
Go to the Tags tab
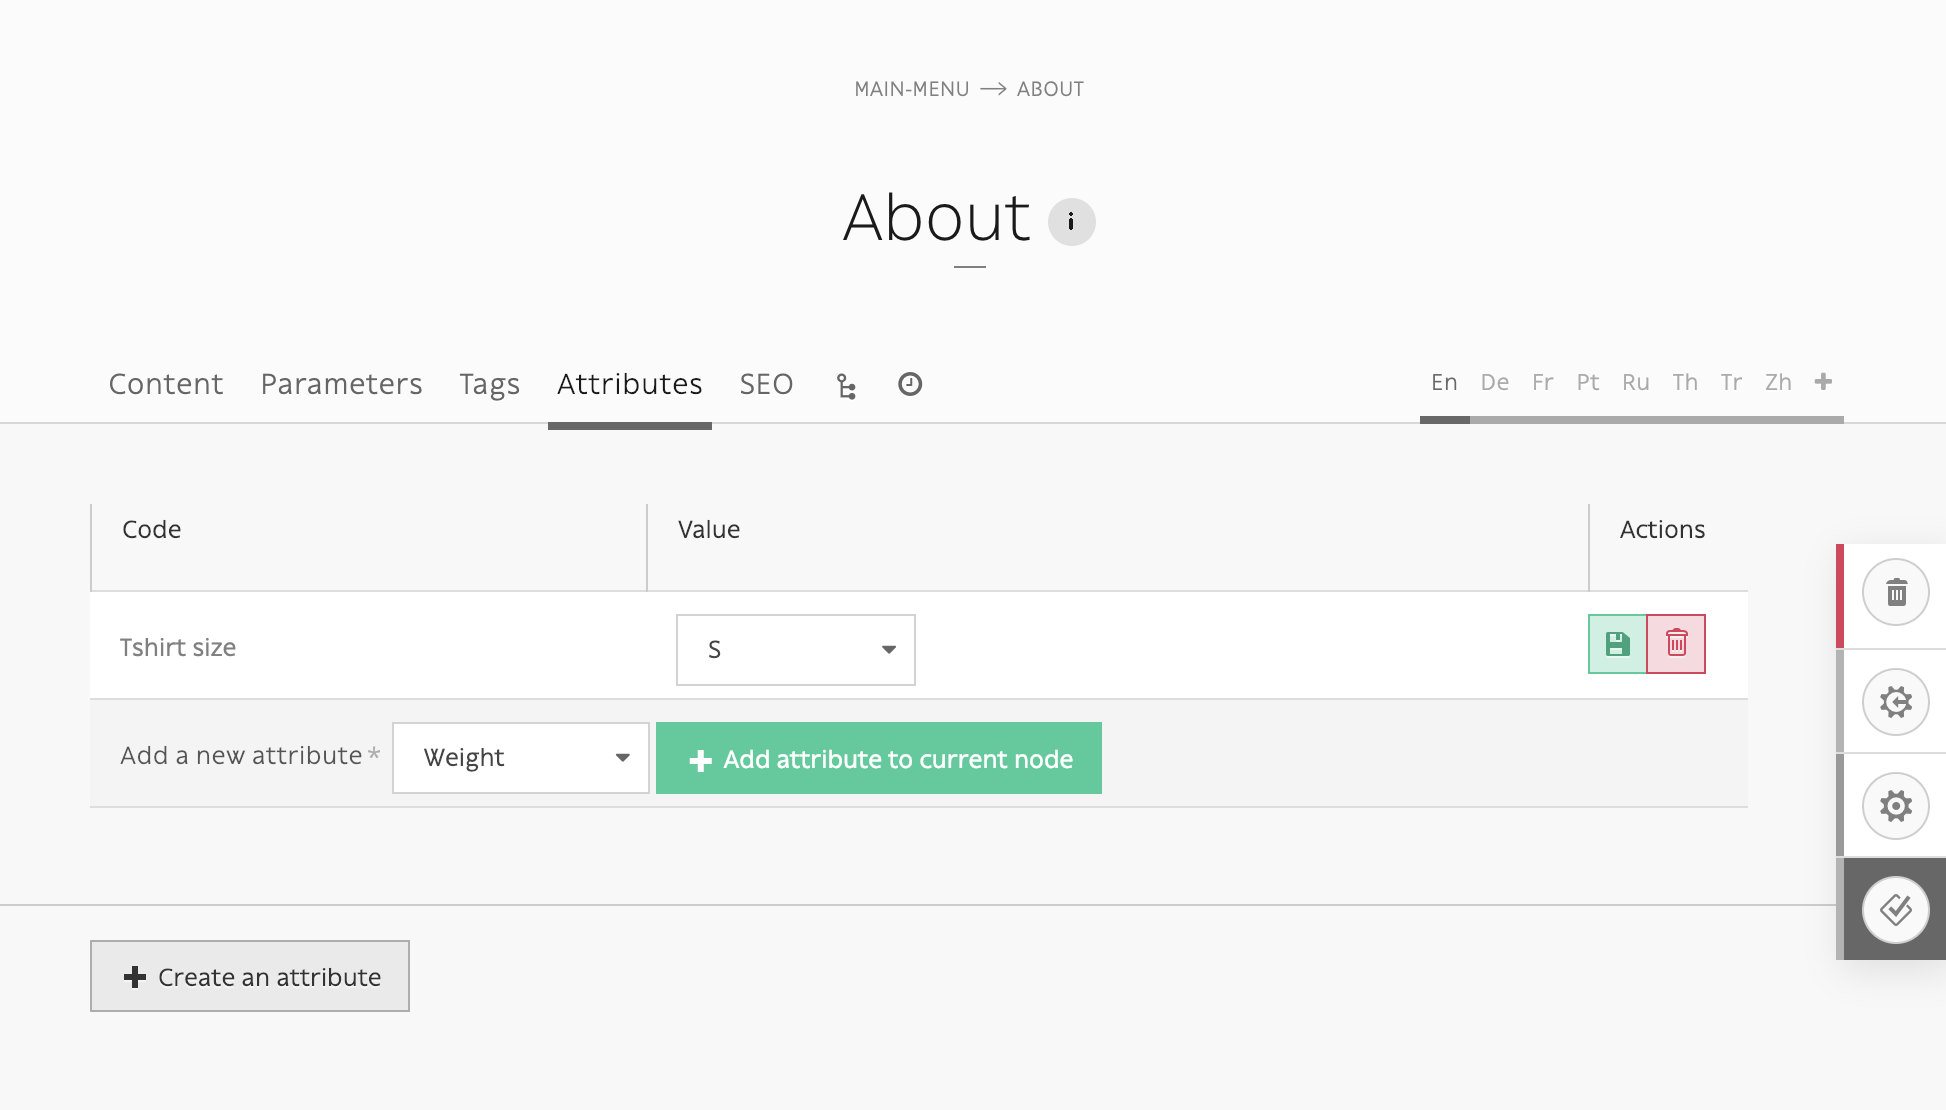click(489, 384)
